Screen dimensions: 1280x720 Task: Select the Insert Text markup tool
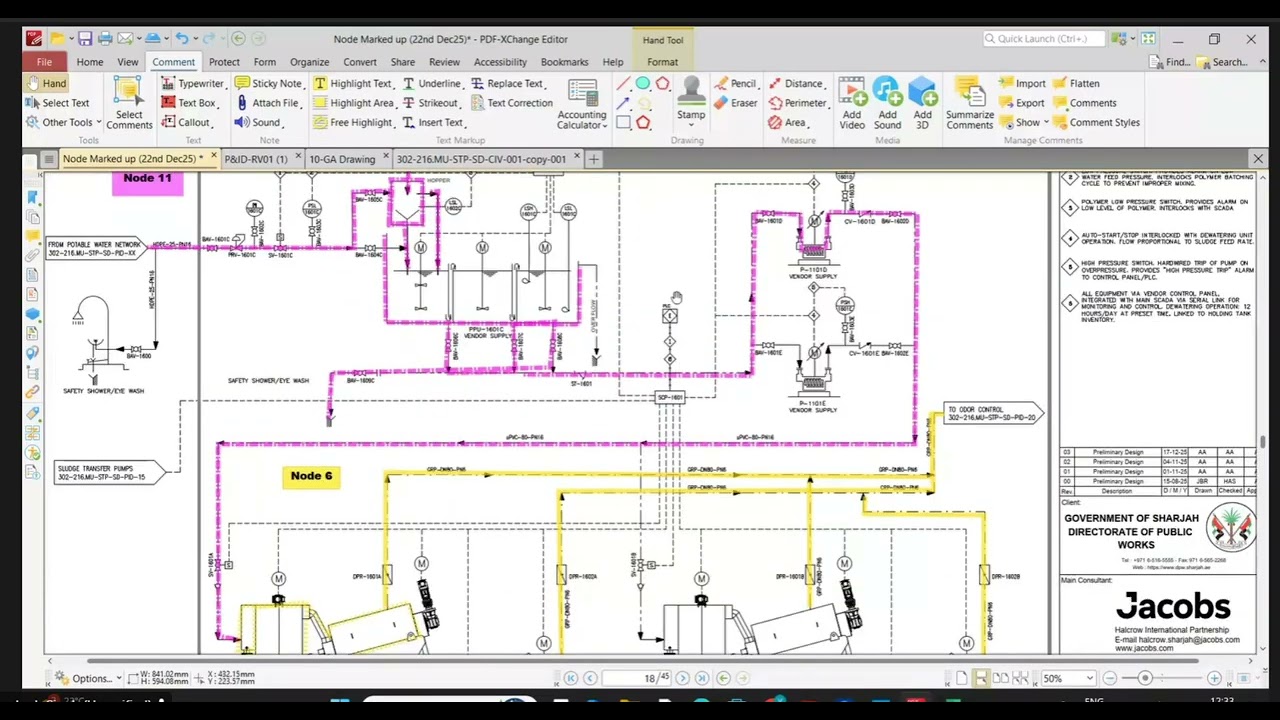click(432, 122)
